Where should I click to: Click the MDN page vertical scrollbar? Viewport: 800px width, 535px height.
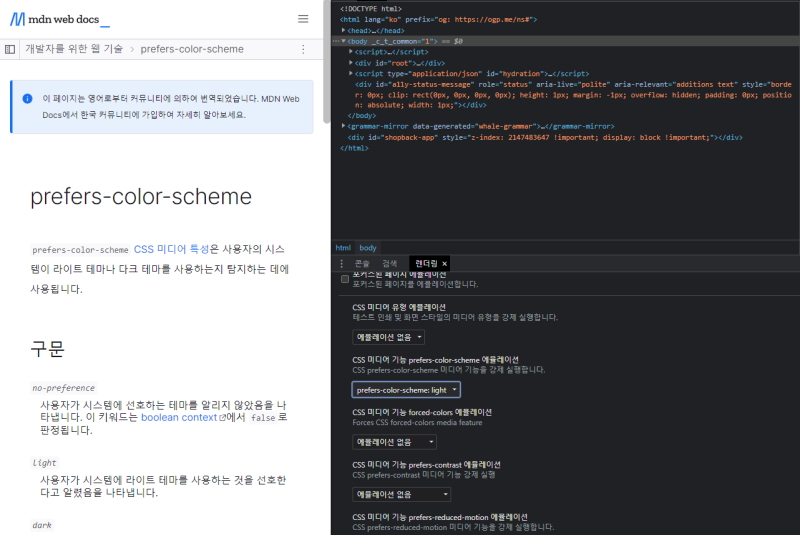[x=327, y=61]
